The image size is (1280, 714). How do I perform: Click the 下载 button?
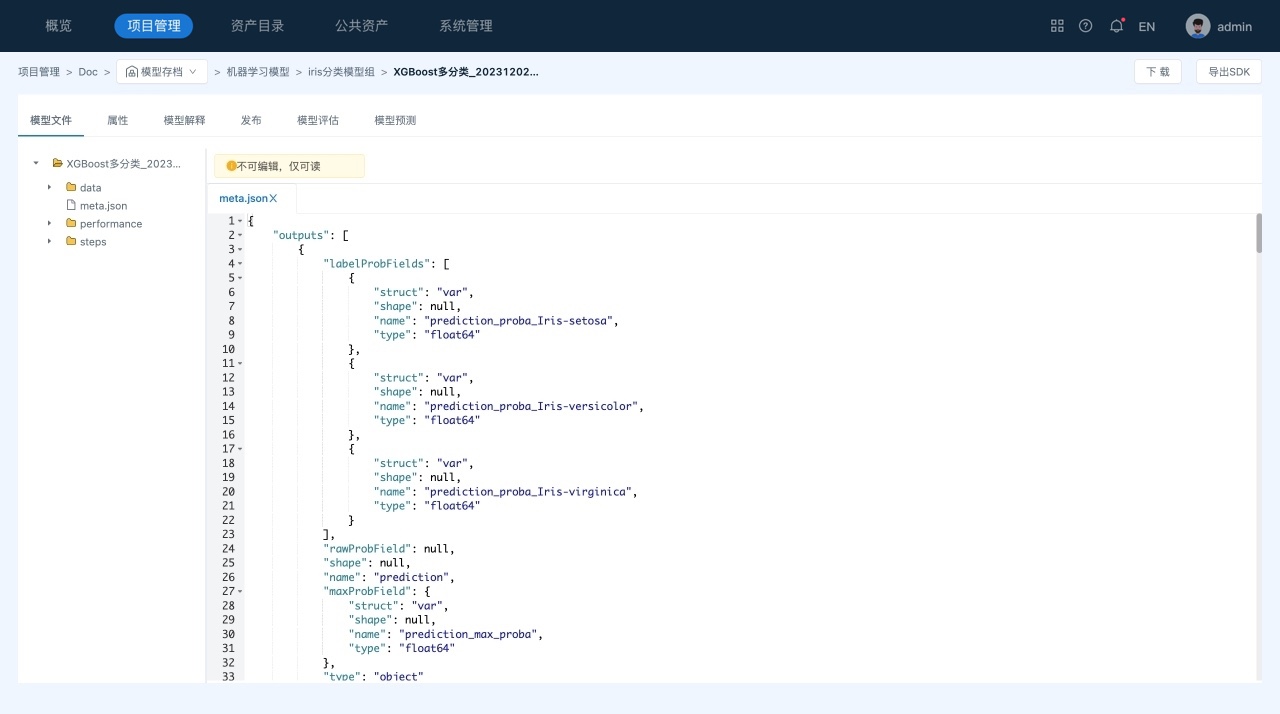[x=1157, y=72]
